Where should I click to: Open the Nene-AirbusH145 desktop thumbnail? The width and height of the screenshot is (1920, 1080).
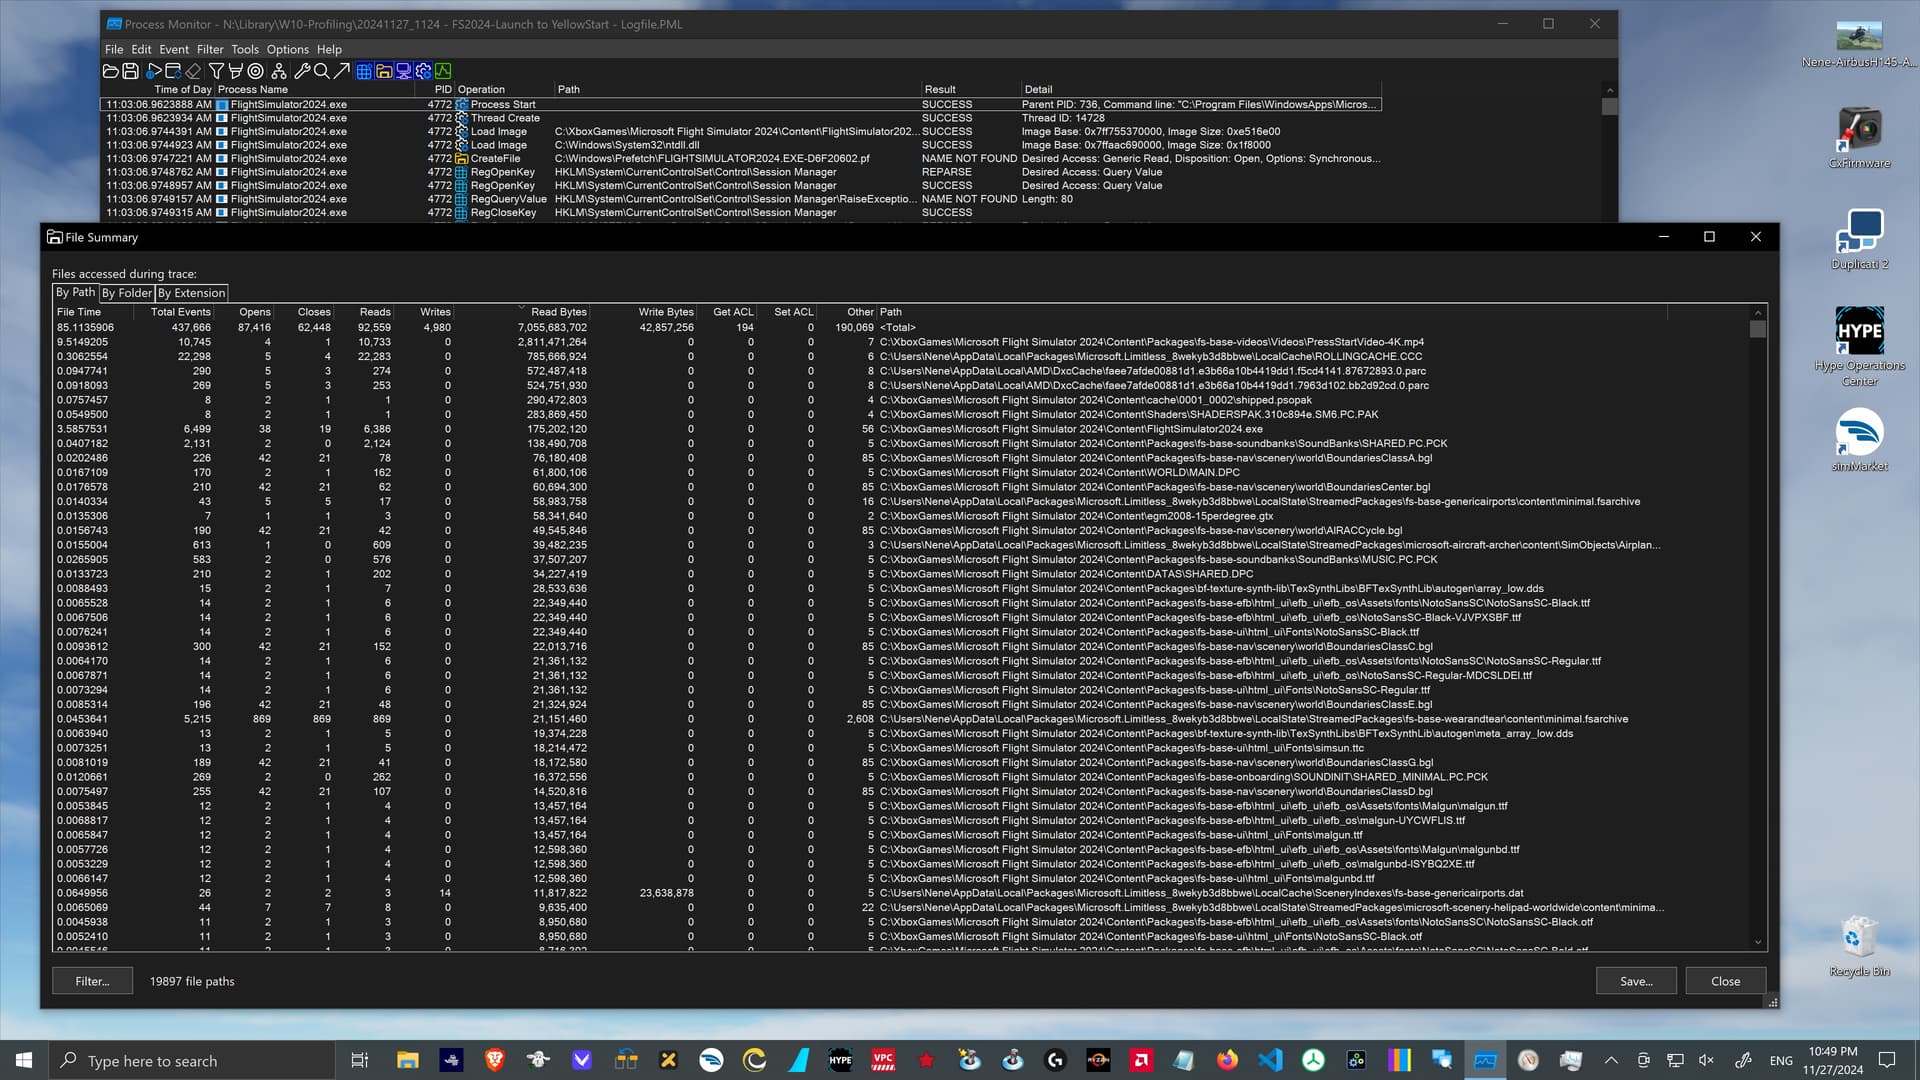1859,44
